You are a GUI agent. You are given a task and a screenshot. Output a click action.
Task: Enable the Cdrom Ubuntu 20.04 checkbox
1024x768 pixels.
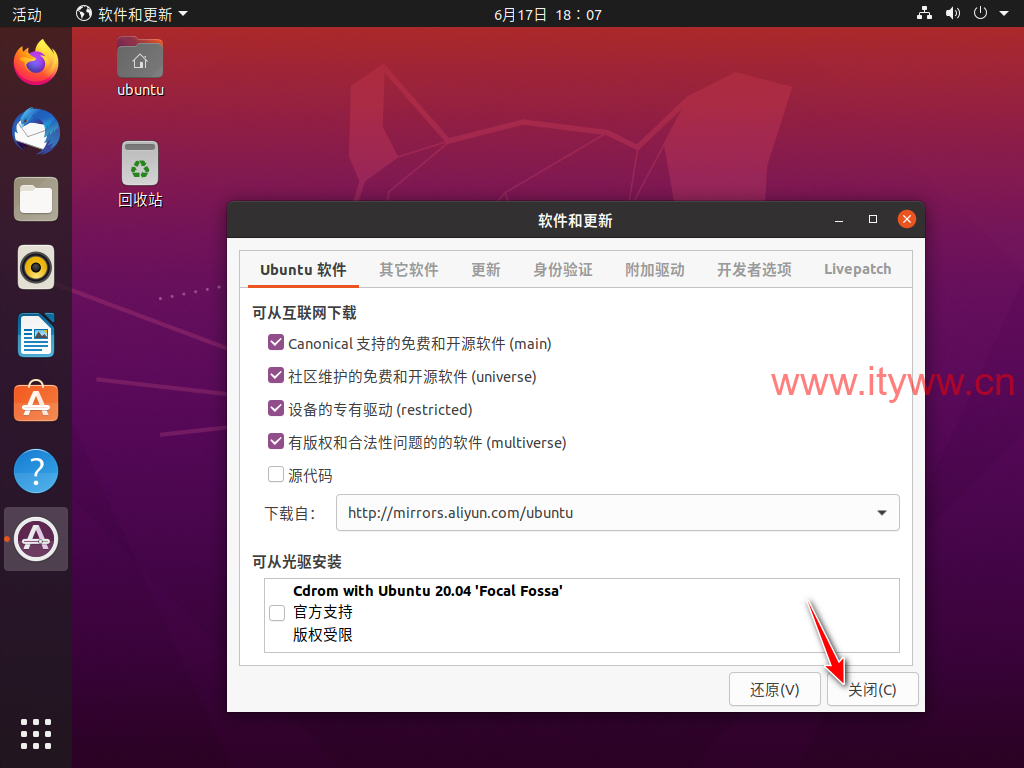tap(277, 613)
